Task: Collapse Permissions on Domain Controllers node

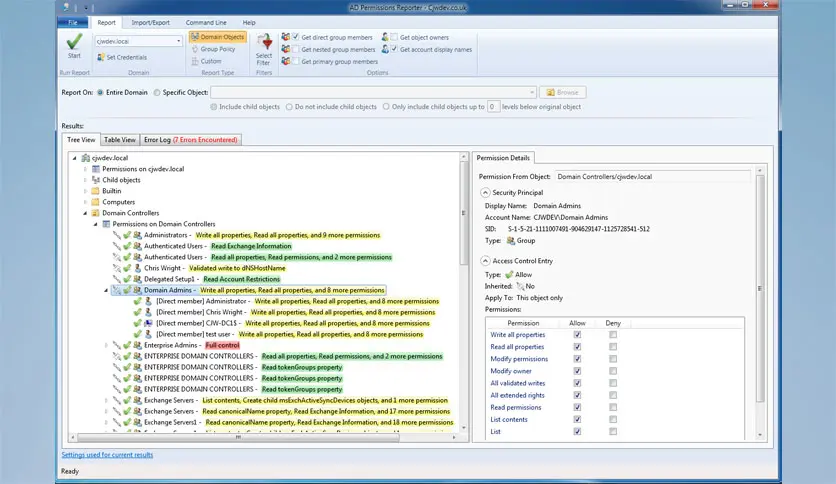Action: [x=96, y=224]
